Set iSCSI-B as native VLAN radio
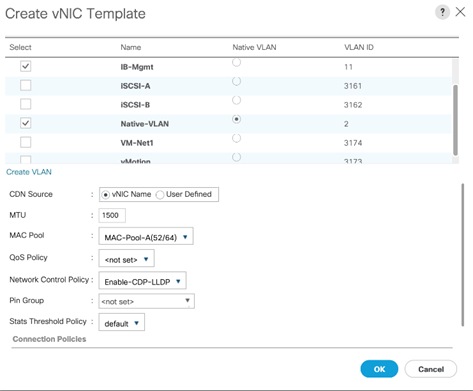This screenshot has height=391, width=473. [236, 100]
